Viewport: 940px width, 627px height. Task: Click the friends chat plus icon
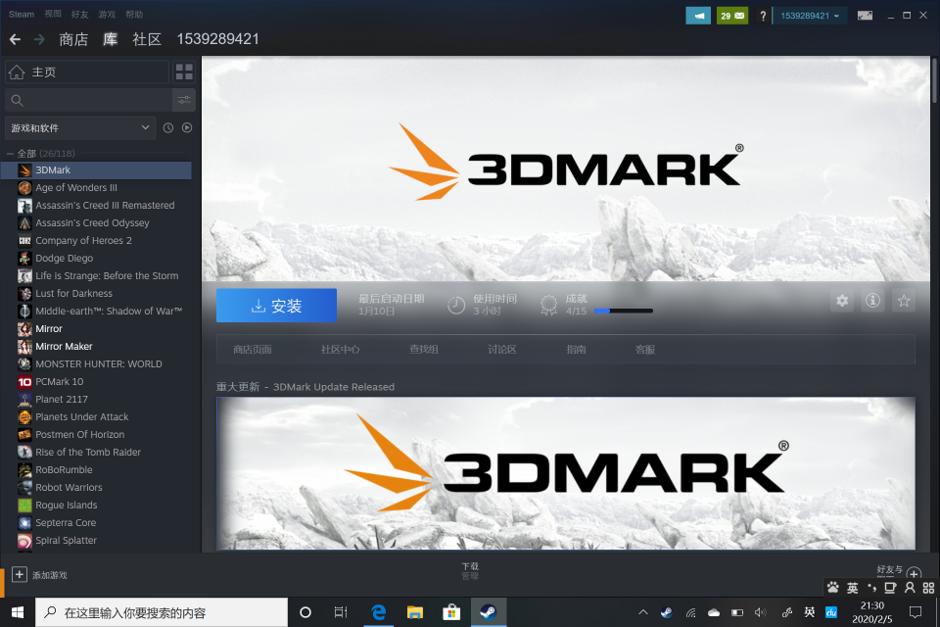click(914, 573)
